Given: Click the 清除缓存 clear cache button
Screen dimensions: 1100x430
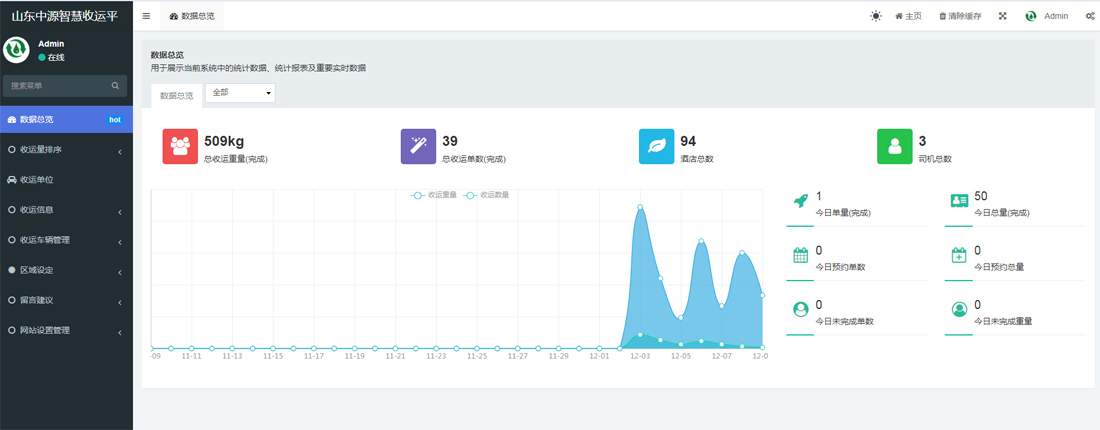Looking at the screenshot, I should 960,16.
